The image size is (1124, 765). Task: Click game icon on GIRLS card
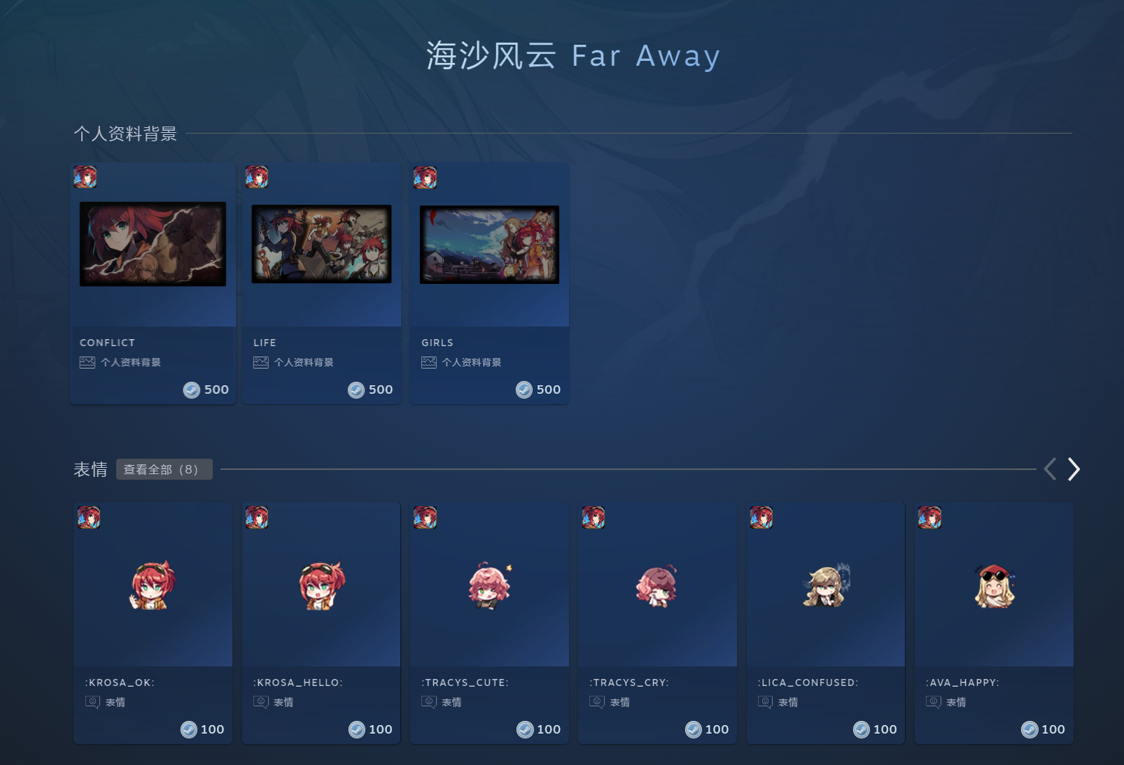tap(425, 176)
